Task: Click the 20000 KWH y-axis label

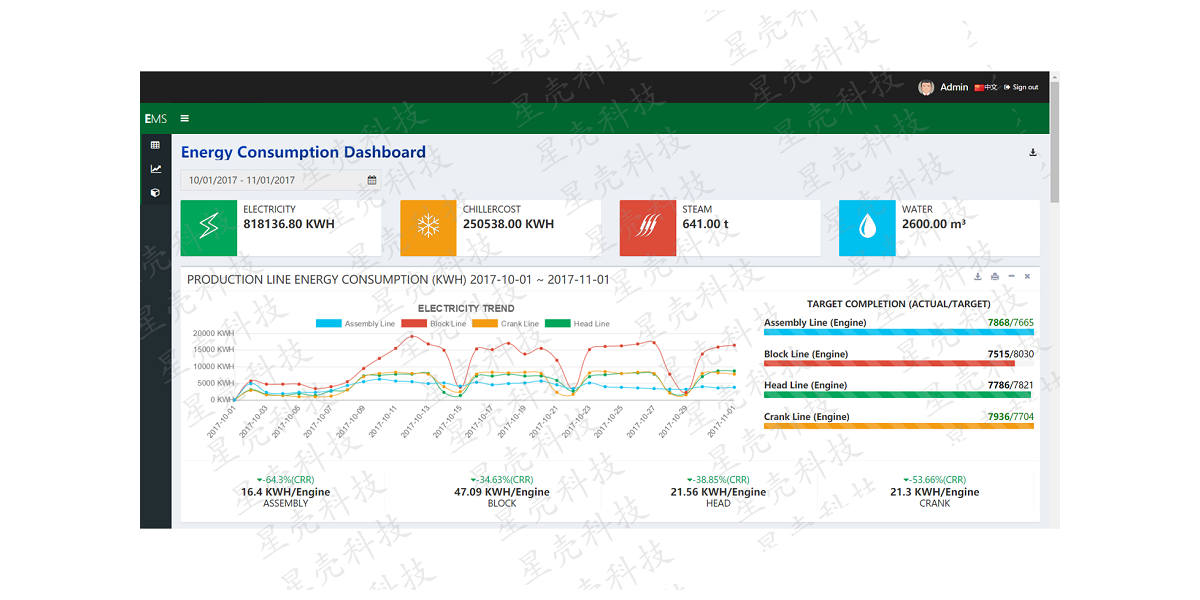Action: click(x=213, y=334)
